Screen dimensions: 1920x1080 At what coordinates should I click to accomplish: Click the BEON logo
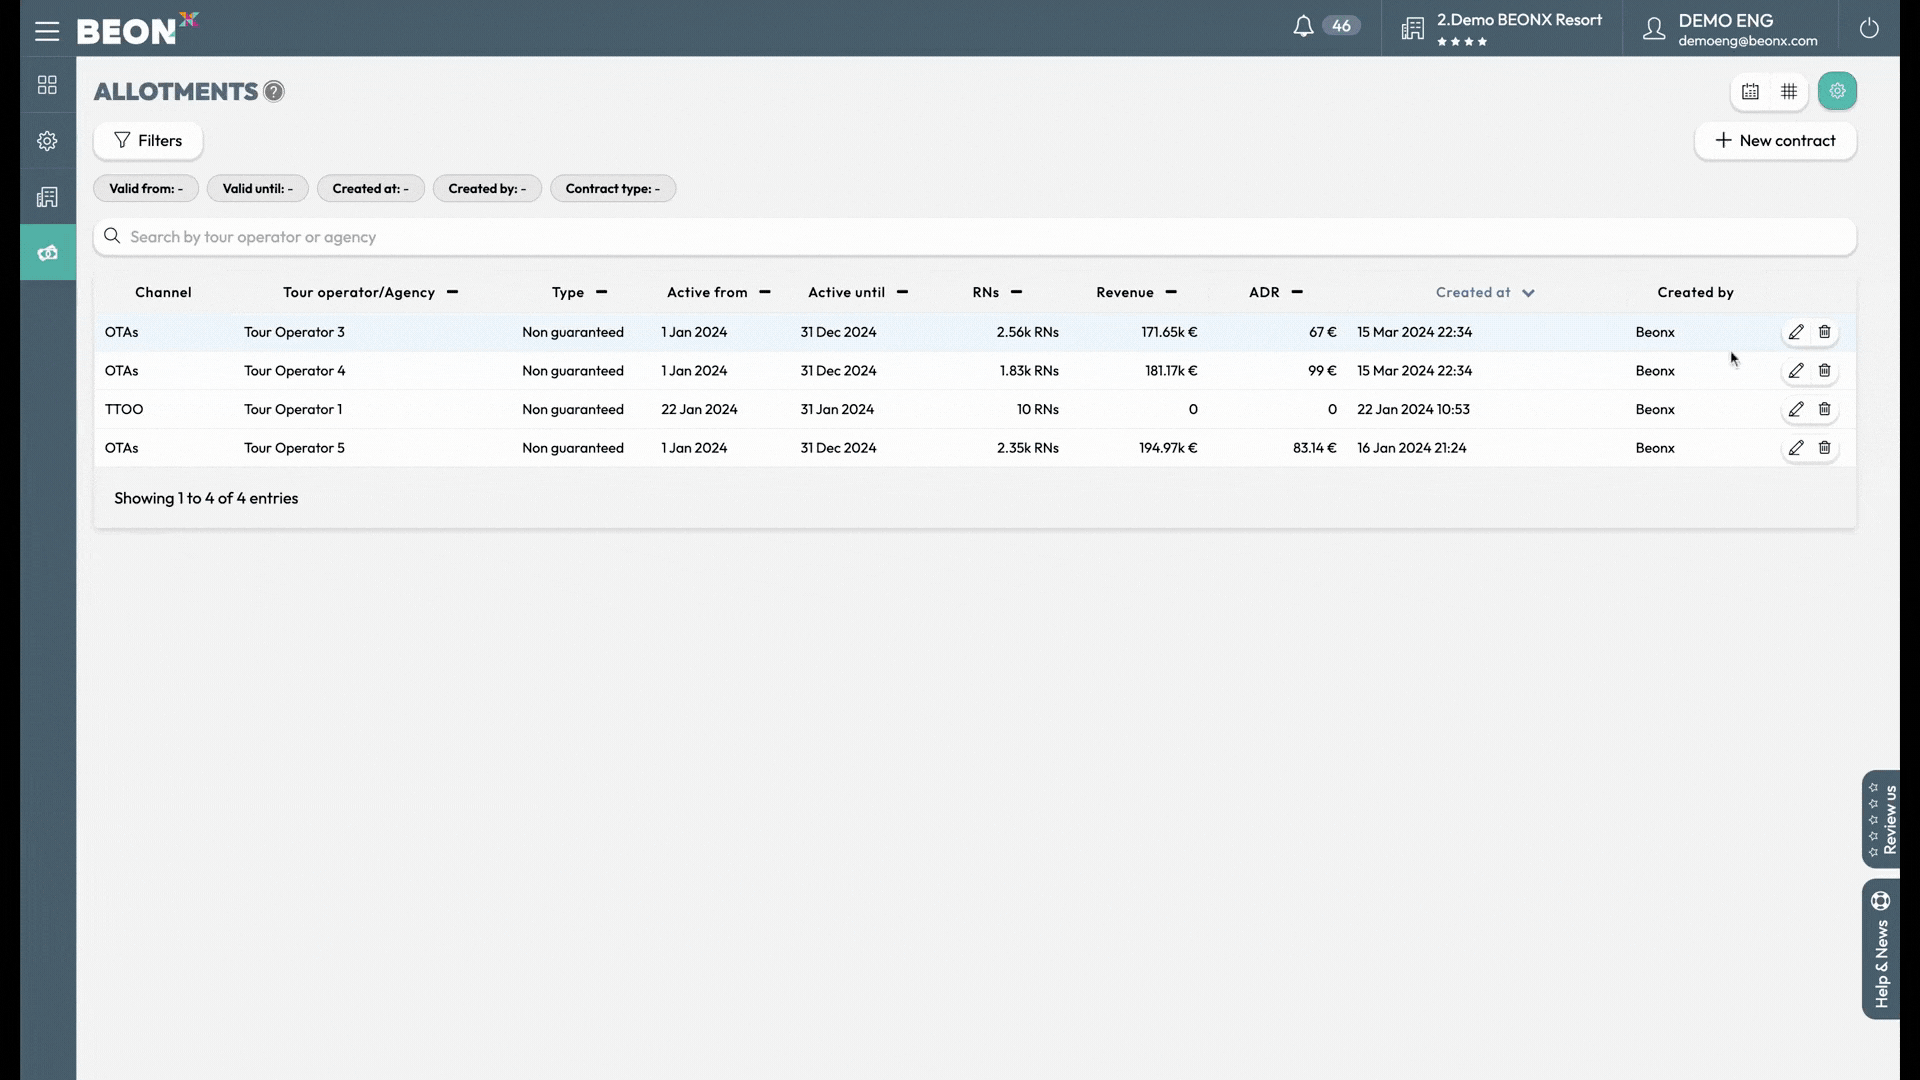point(138,29)
